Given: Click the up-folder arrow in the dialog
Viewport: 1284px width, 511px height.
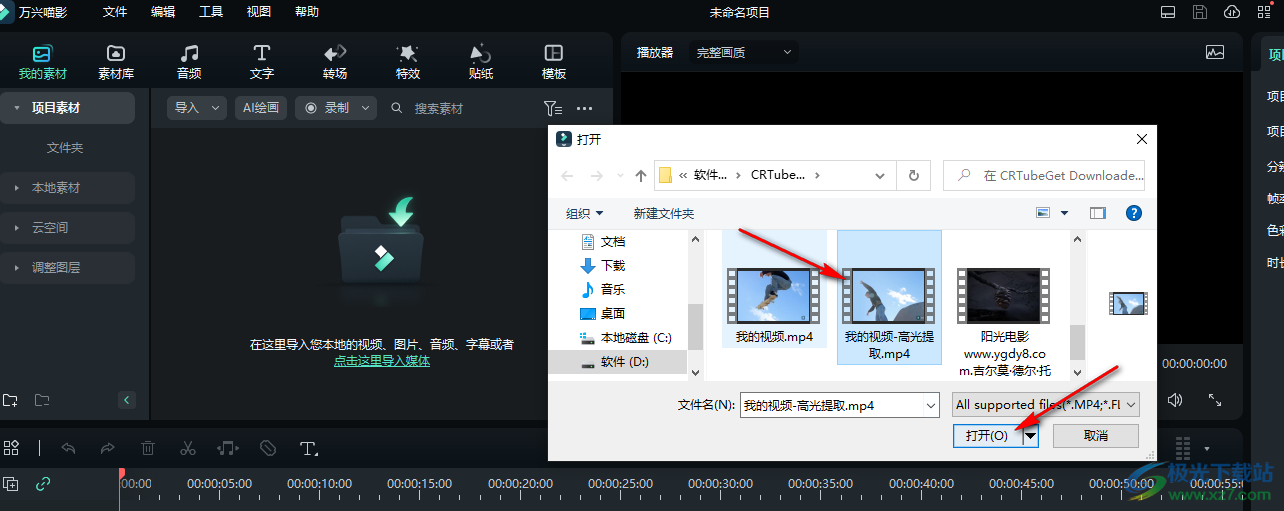Looking at the screenshot, I should coord(641,175).
